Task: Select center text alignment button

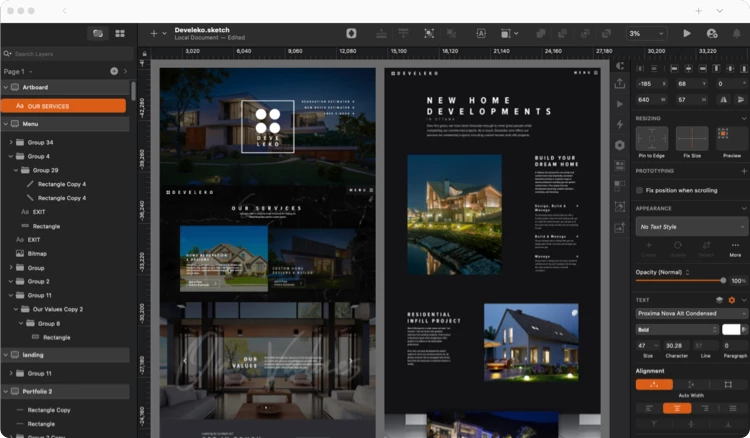Action: point(677,407)
